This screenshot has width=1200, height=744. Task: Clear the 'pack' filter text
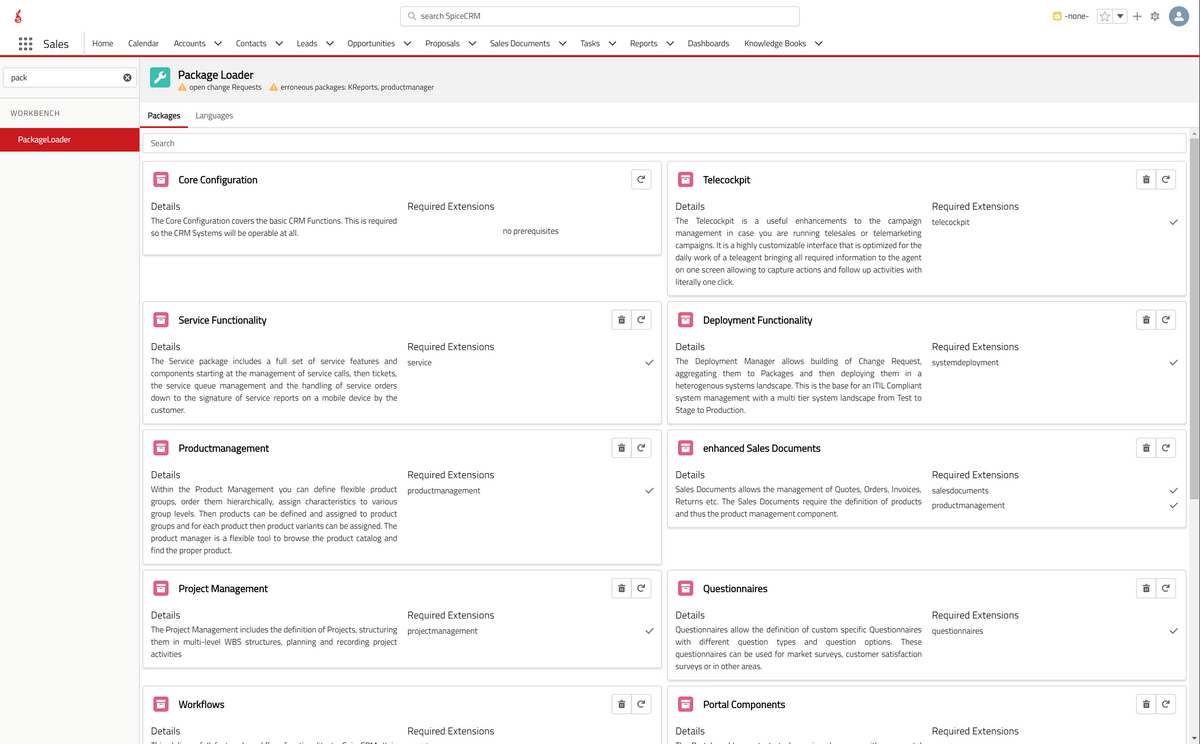pyautogui.click(x=127, y=77)
